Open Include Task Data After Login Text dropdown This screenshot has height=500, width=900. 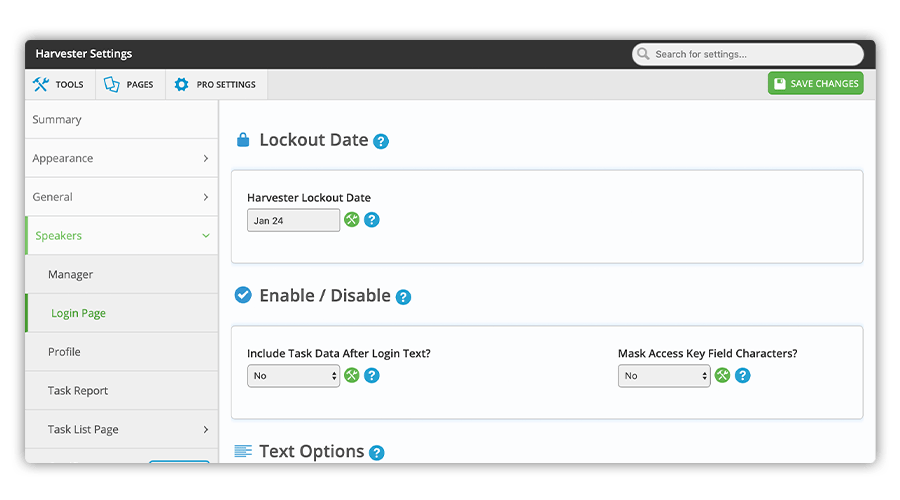(293, 376)
